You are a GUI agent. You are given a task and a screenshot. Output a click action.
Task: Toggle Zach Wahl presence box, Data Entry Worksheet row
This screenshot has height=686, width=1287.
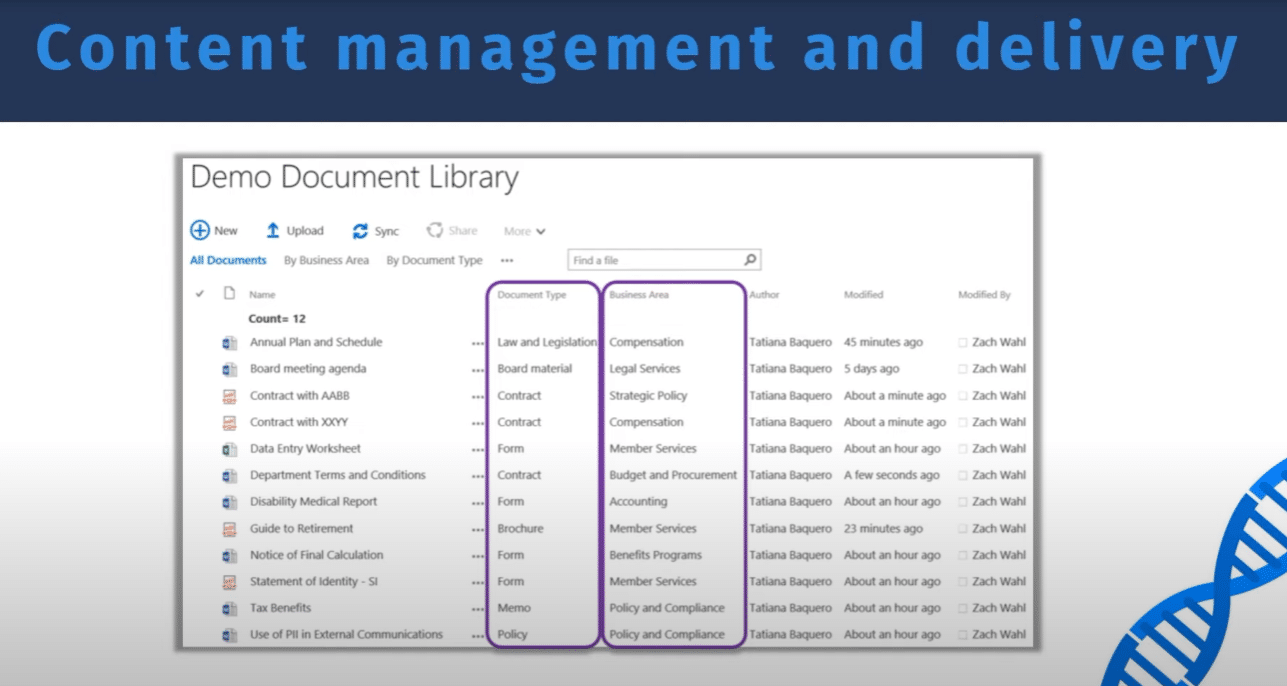click(963, 449)
